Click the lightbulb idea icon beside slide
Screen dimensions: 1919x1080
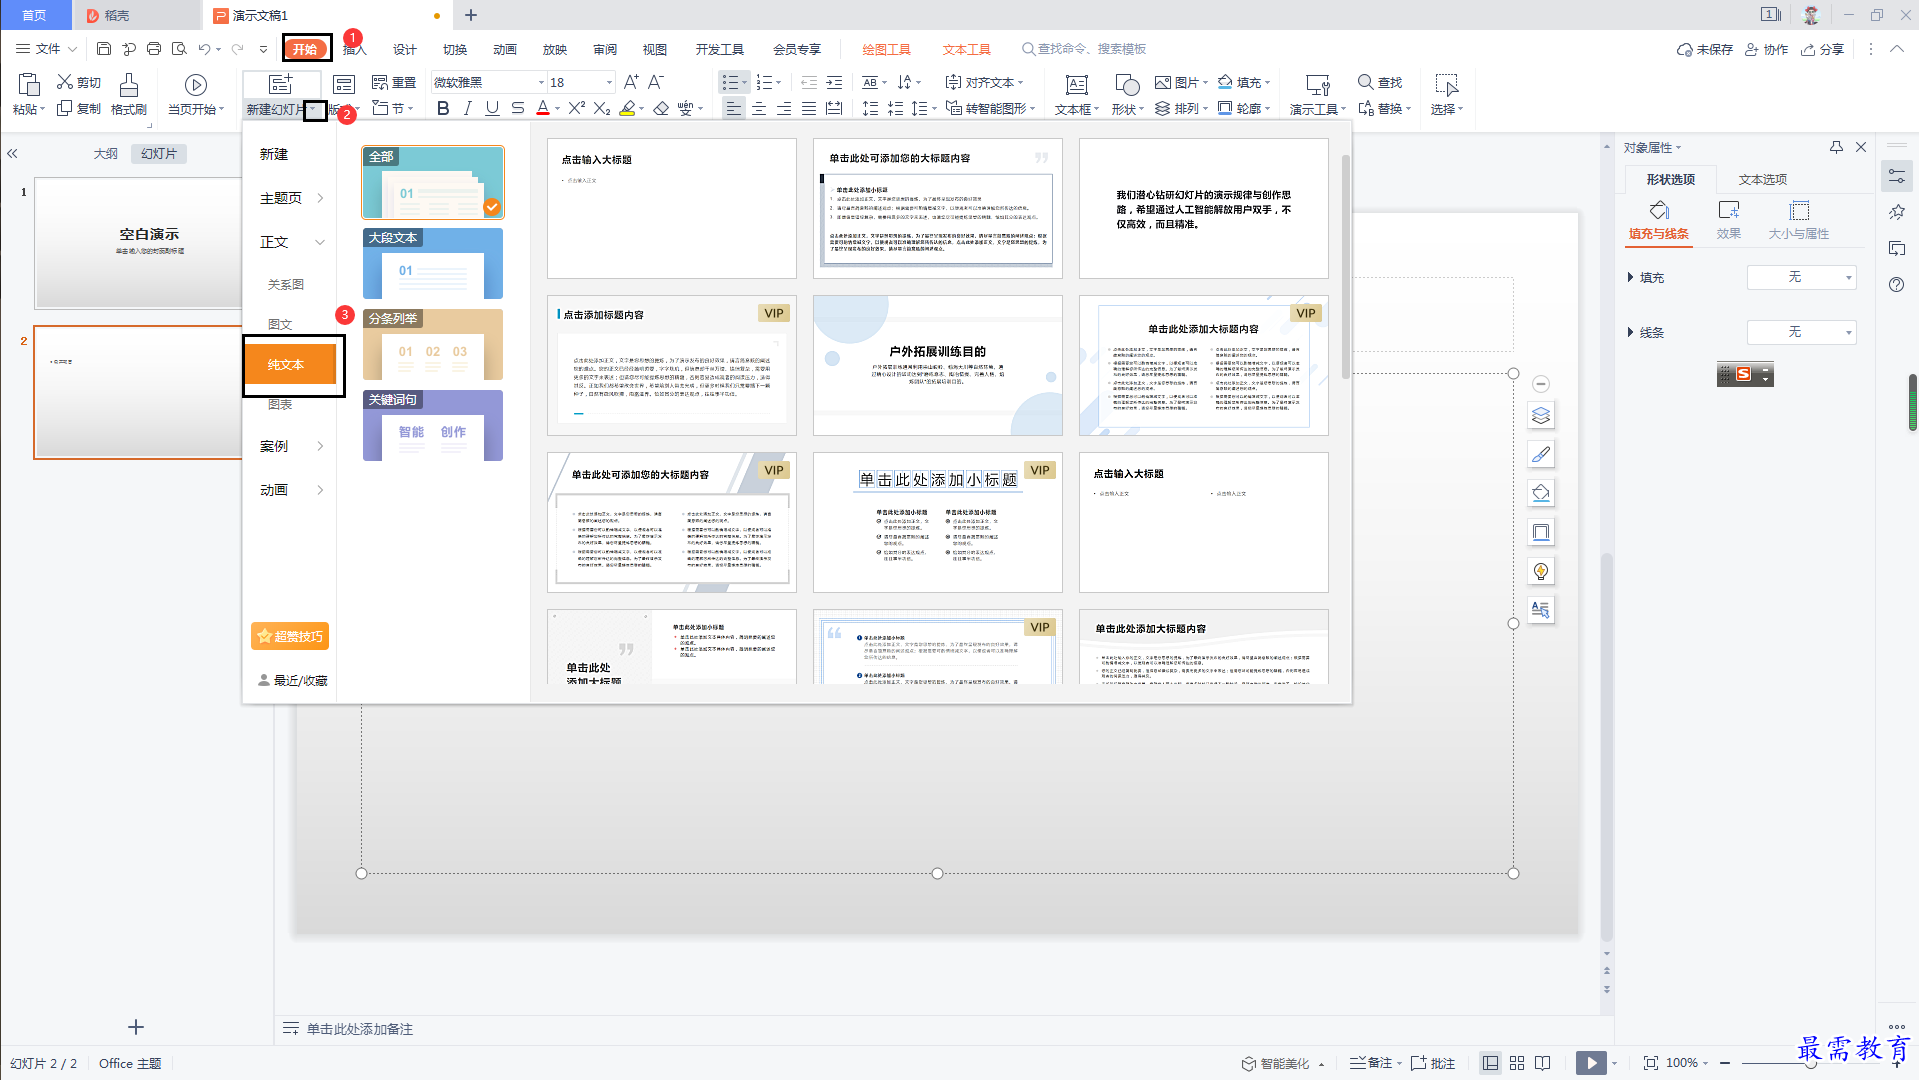(x=1541, y=571)
